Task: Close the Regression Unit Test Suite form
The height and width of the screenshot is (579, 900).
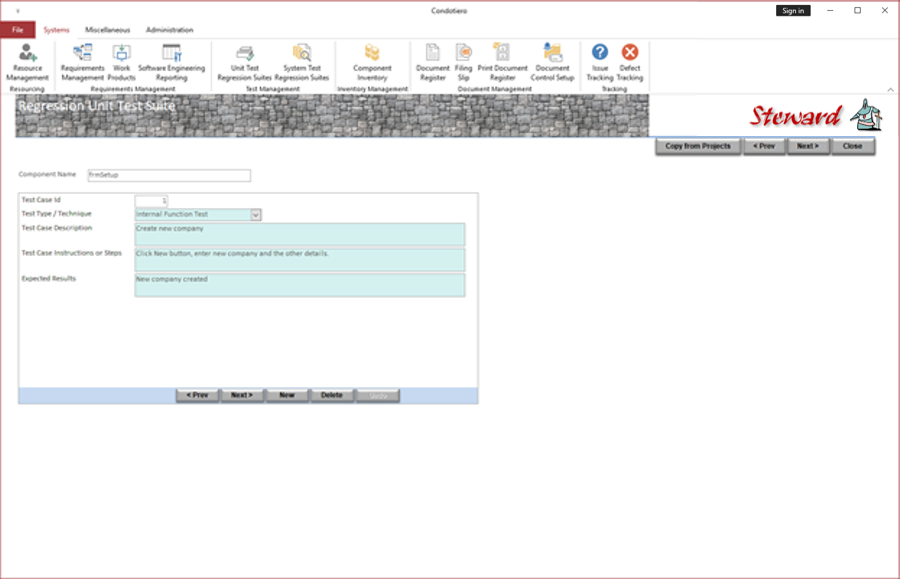Action: click(x=852, y=146)
